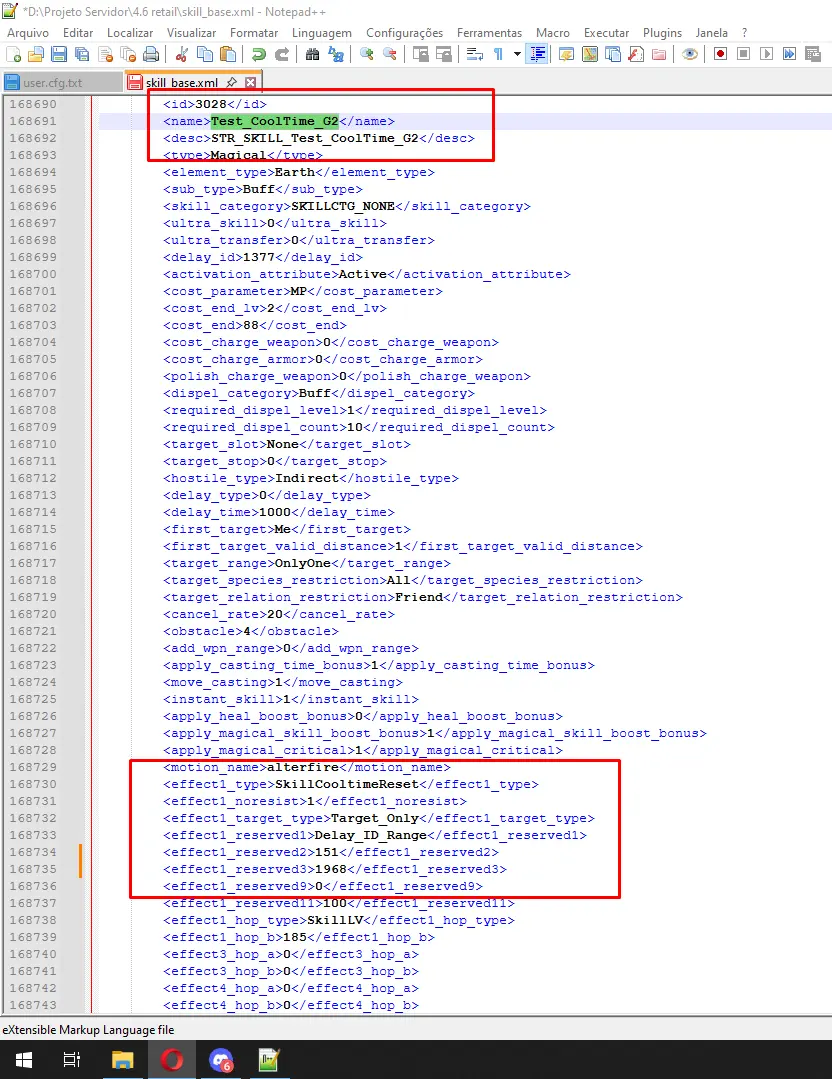Click the Redo toolbar icon
The width and height of the screenshot is (832, 1079).
point(281,54)
